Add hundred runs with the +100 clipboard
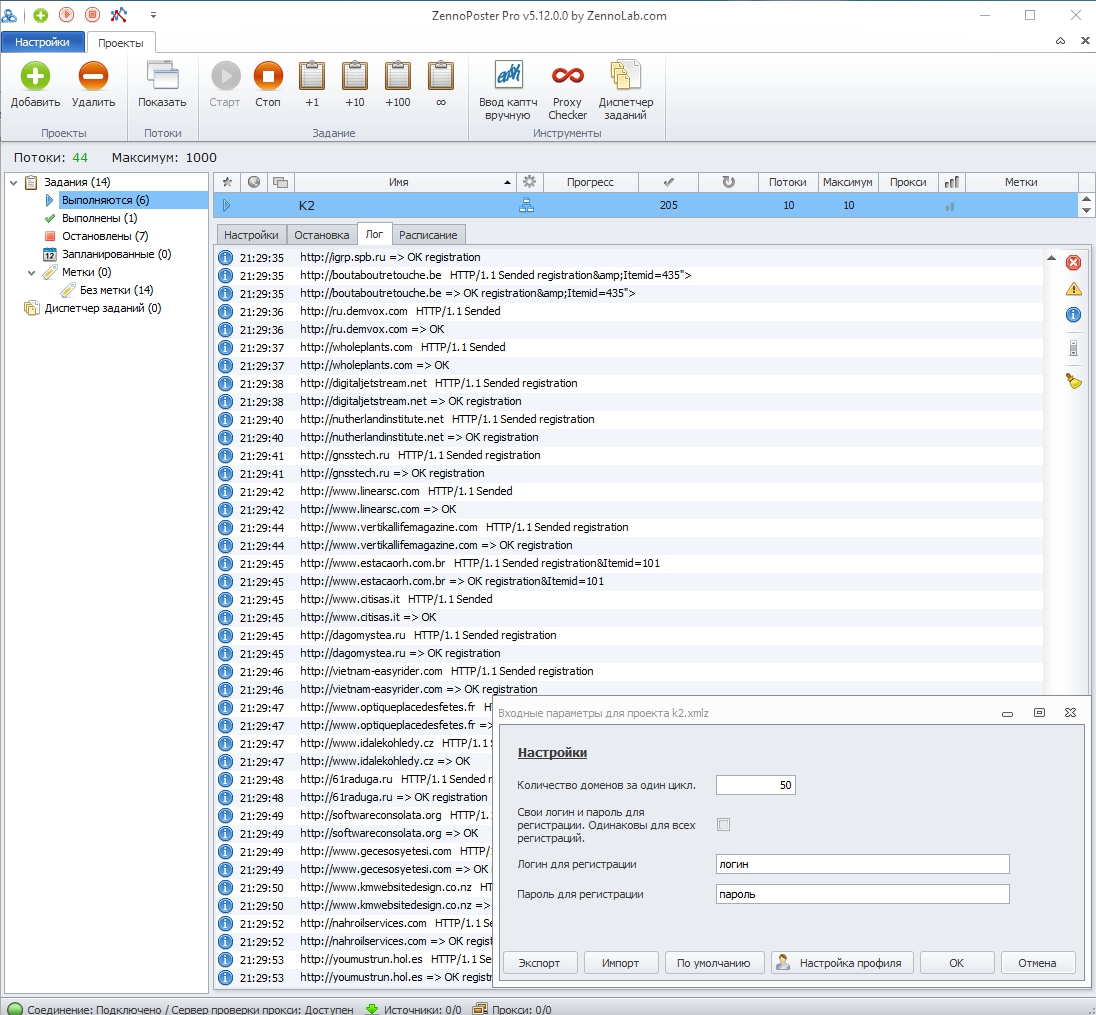Image resolution: width=1096 pixels, height=1015 pixels. 398,85
